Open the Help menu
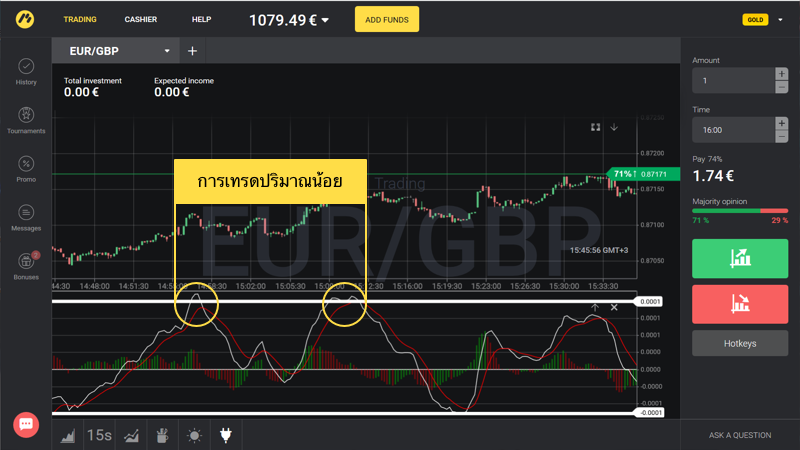The height and width of the screenshot is (450, 800). 201,19
